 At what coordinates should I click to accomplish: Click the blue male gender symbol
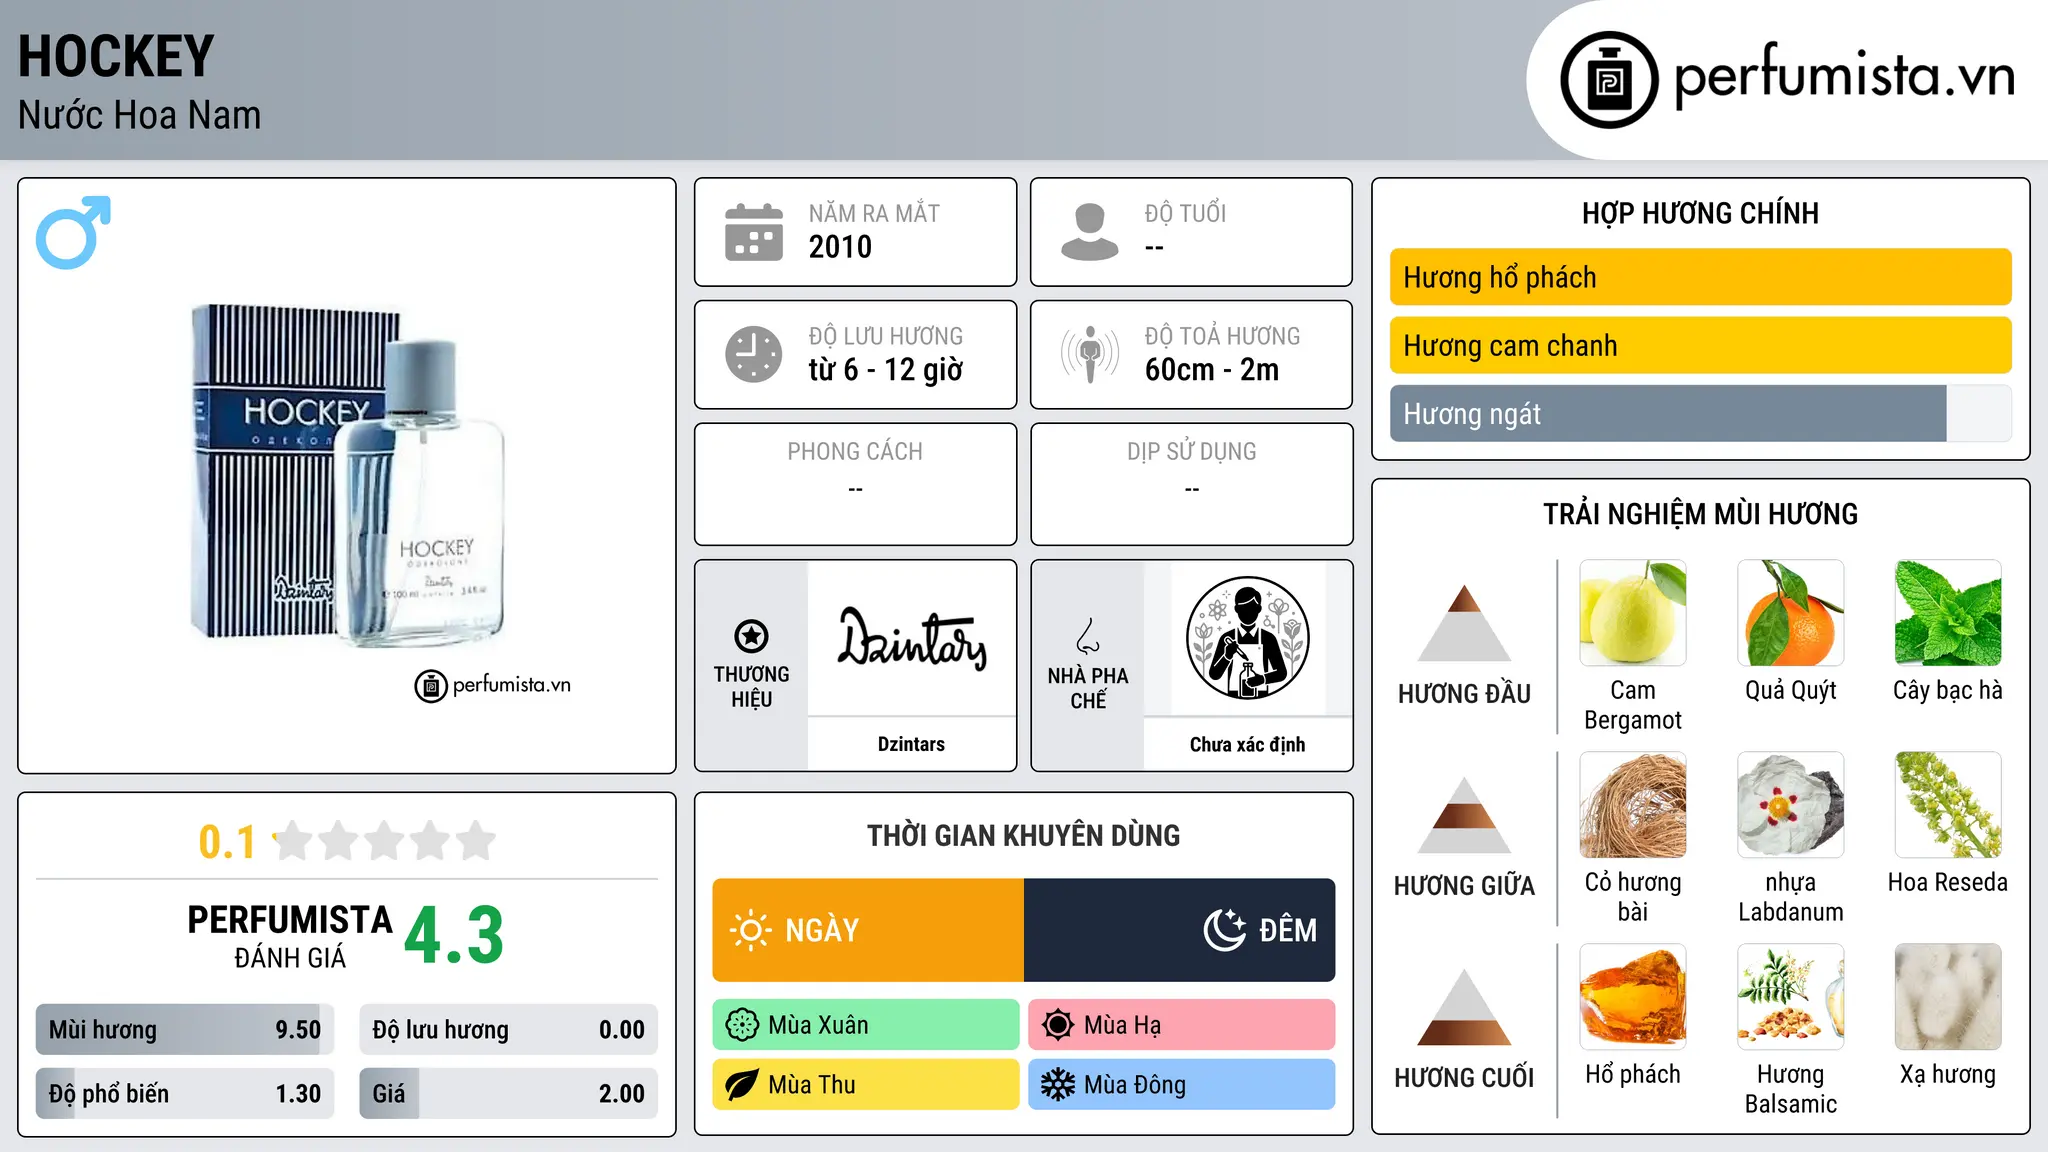click(x=73, y=232)
